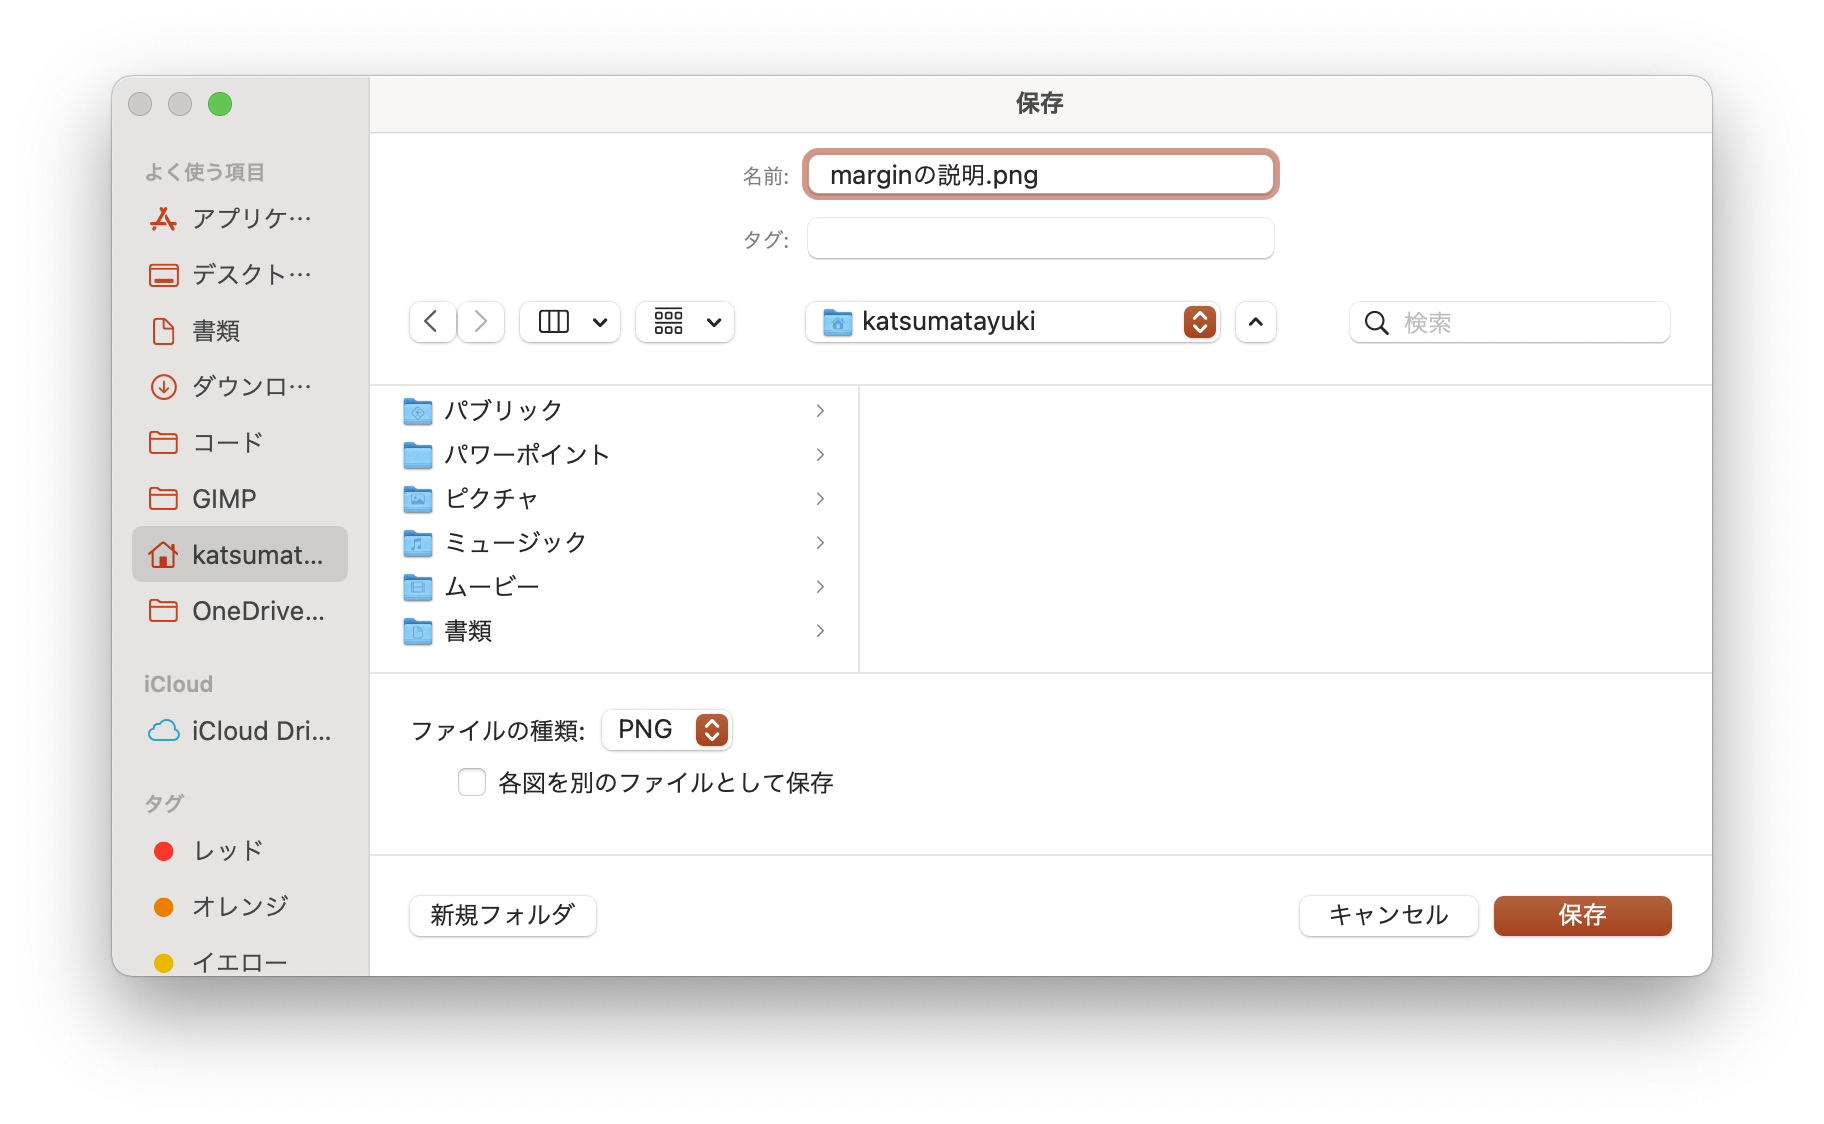Open the katsumatayuki location popup
This screenshot has height=1124, width=1824.
1012,322
